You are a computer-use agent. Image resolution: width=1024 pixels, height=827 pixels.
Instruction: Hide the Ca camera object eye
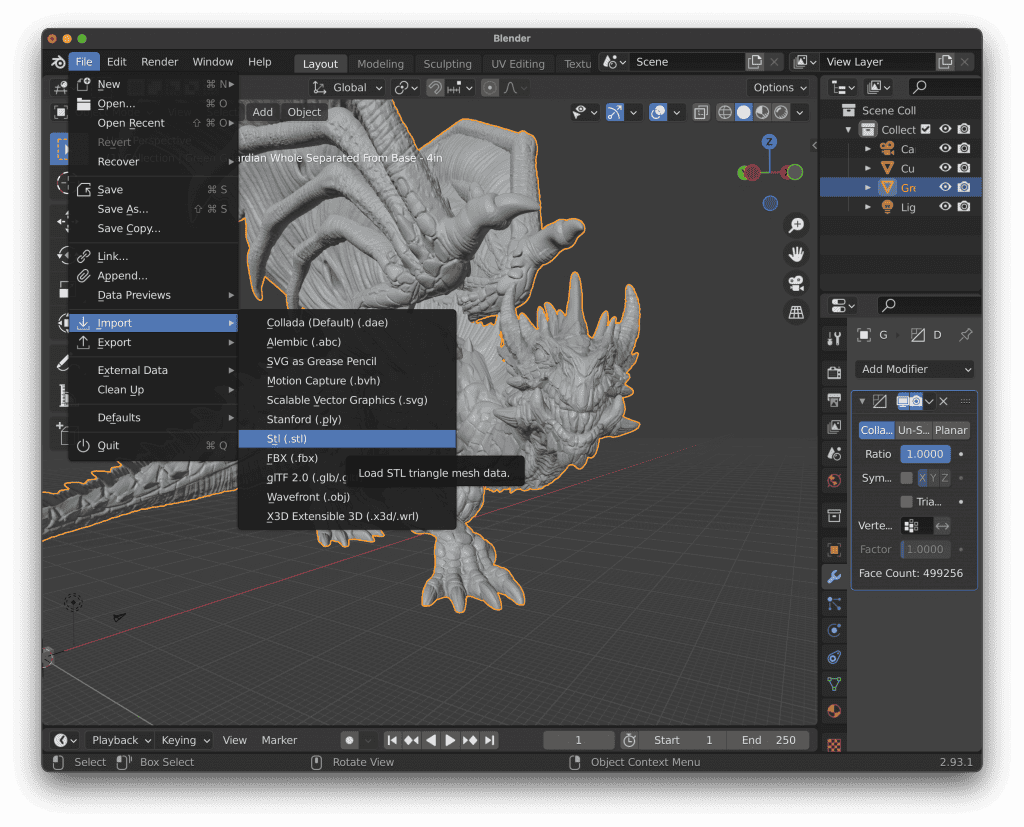(x=945, y=148)
